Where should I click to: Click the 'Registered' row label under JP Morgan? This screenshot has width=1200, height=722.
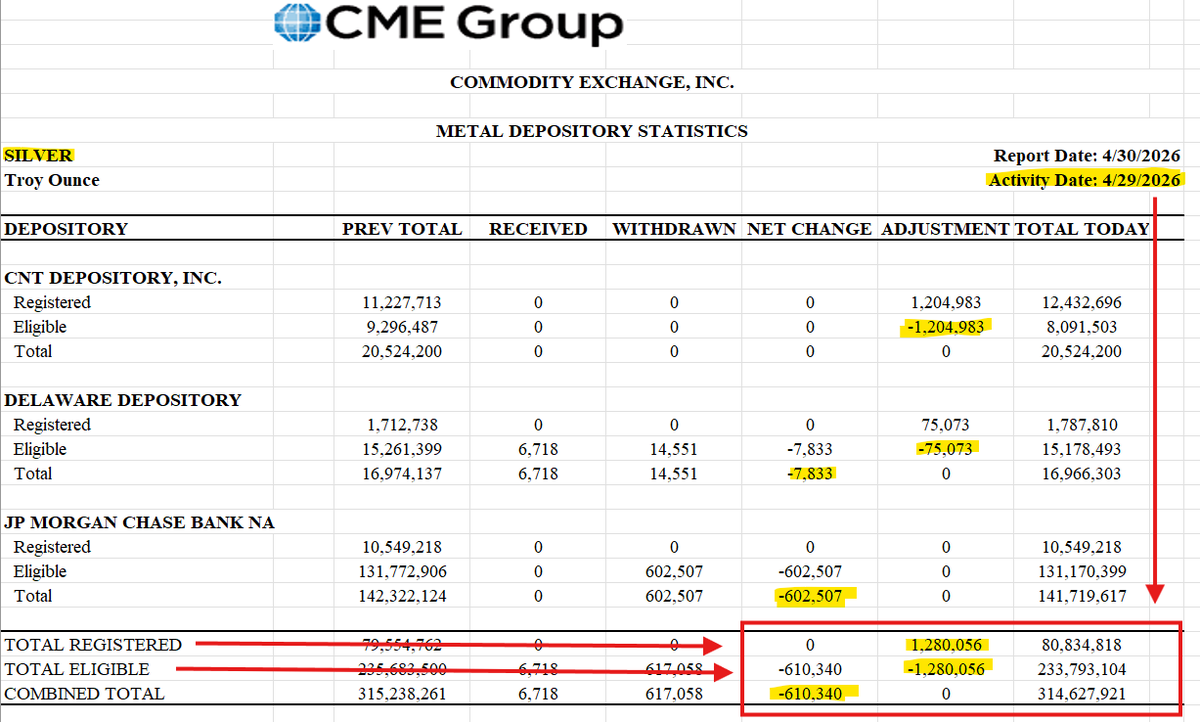click(52, 547)
